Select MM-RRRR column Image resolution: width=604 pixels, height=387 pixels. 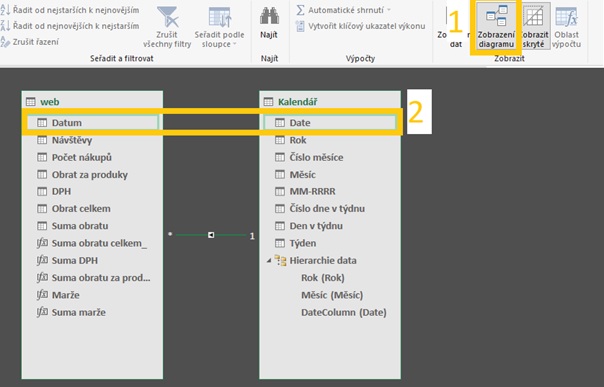[x=330, y=191]
